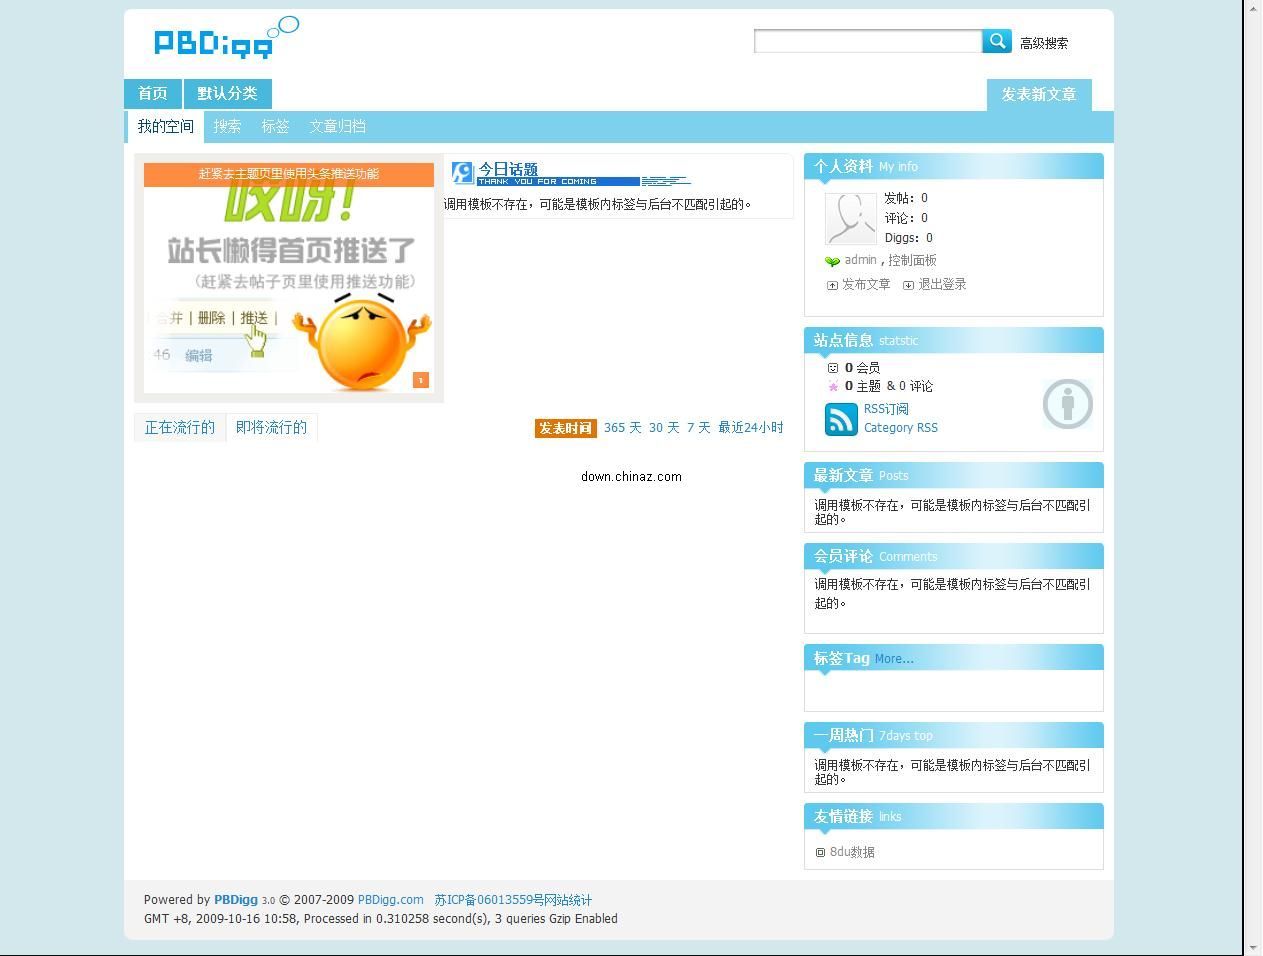Open the Category RSS link

pyautogui.click(x=901, y=428)
